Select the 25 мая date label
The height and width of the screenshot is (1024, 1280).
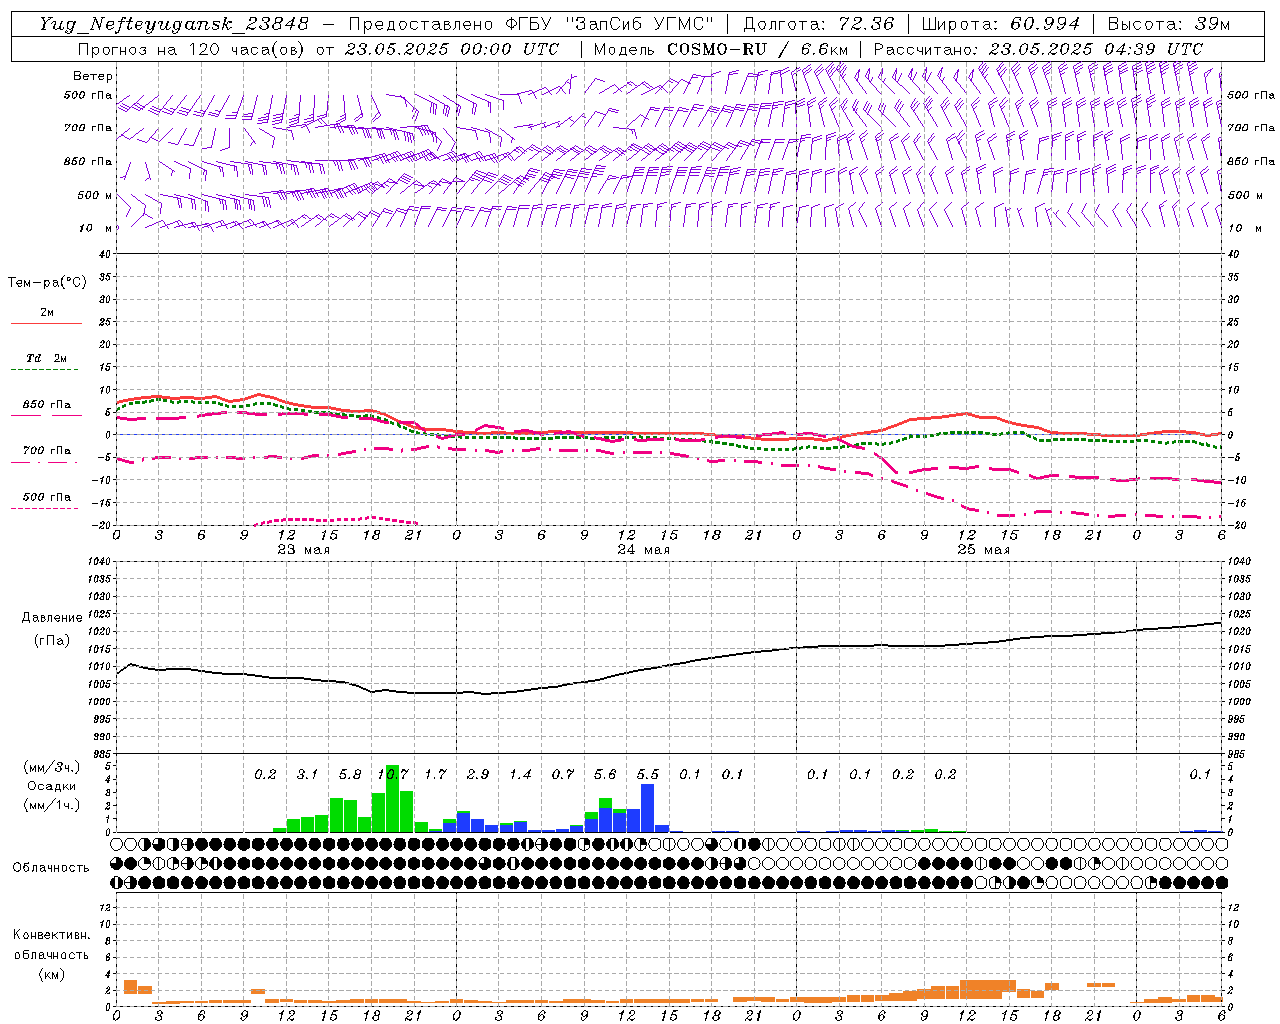[983, 549]
